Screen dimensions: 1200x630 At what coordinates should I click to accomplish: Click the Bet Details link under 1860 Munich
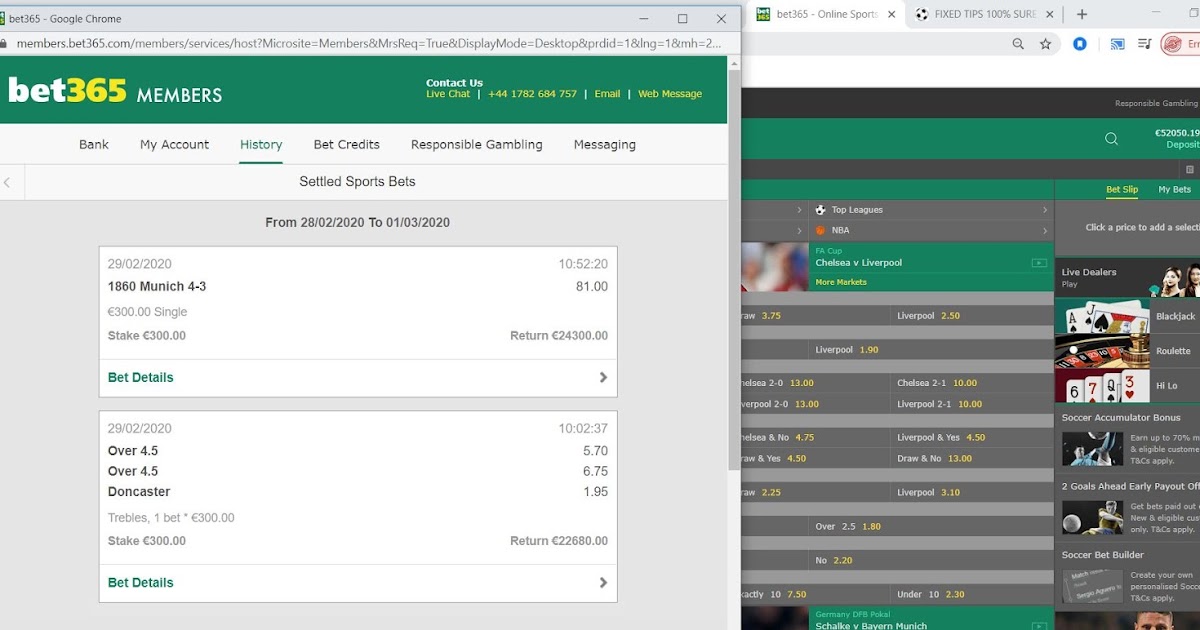[140, 377]
